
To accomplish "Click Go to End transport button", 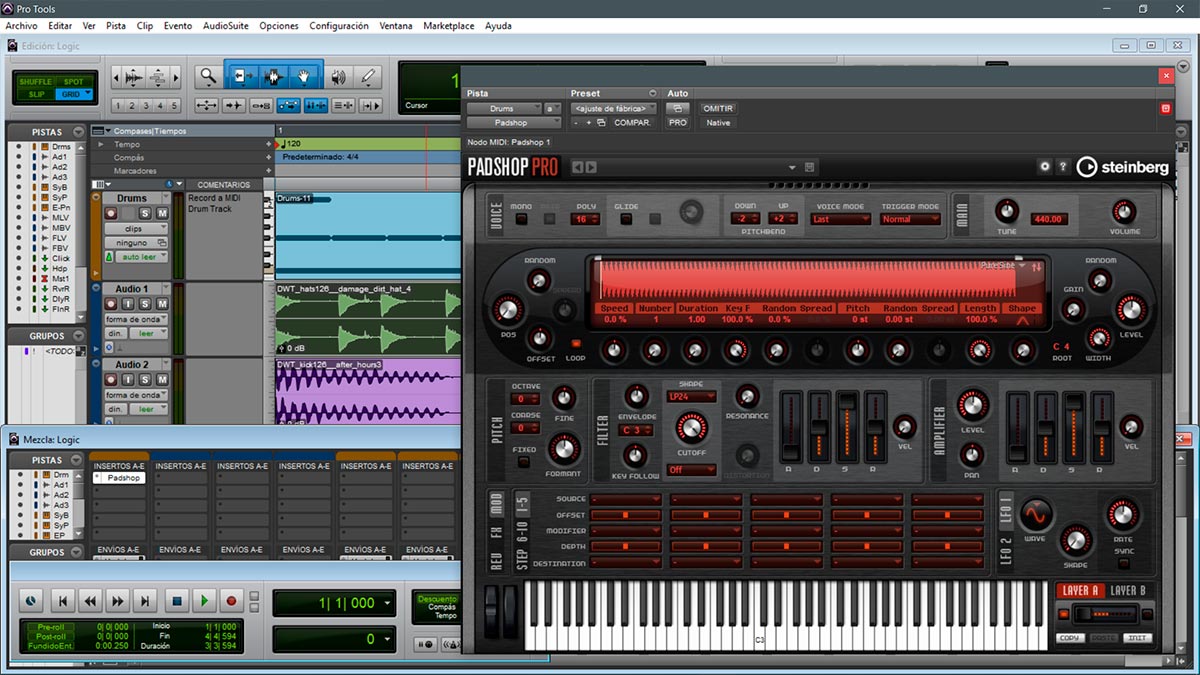I will [x=146, y=601].
